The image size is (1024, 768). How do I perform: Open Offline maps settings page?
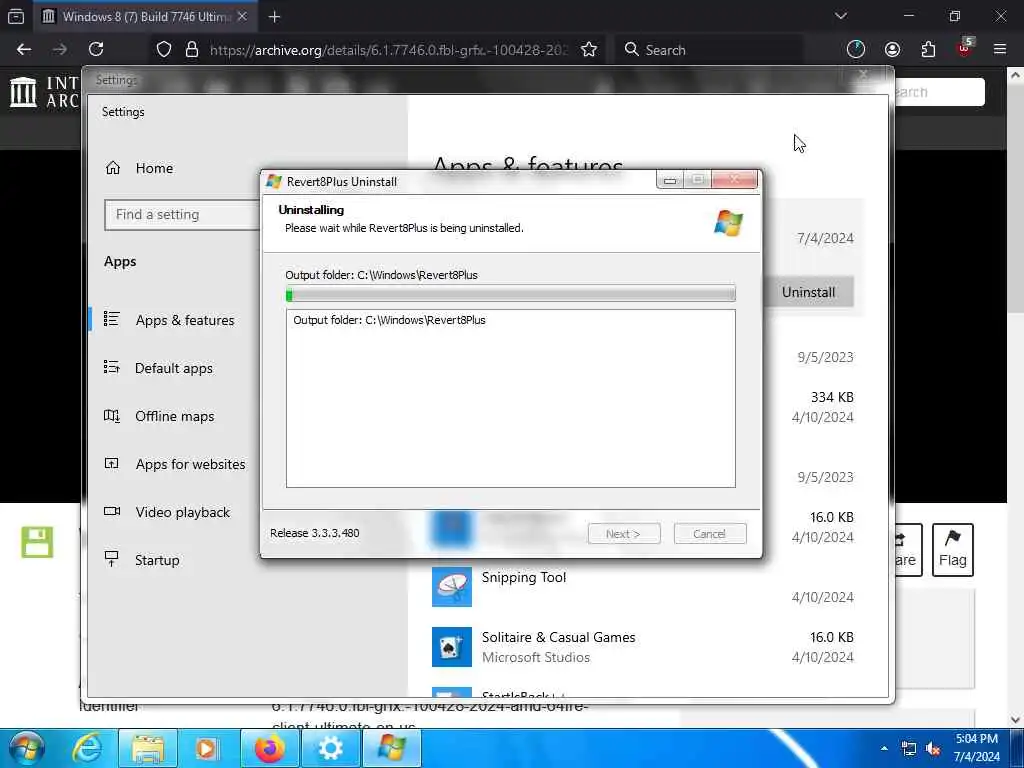point(174,417)
